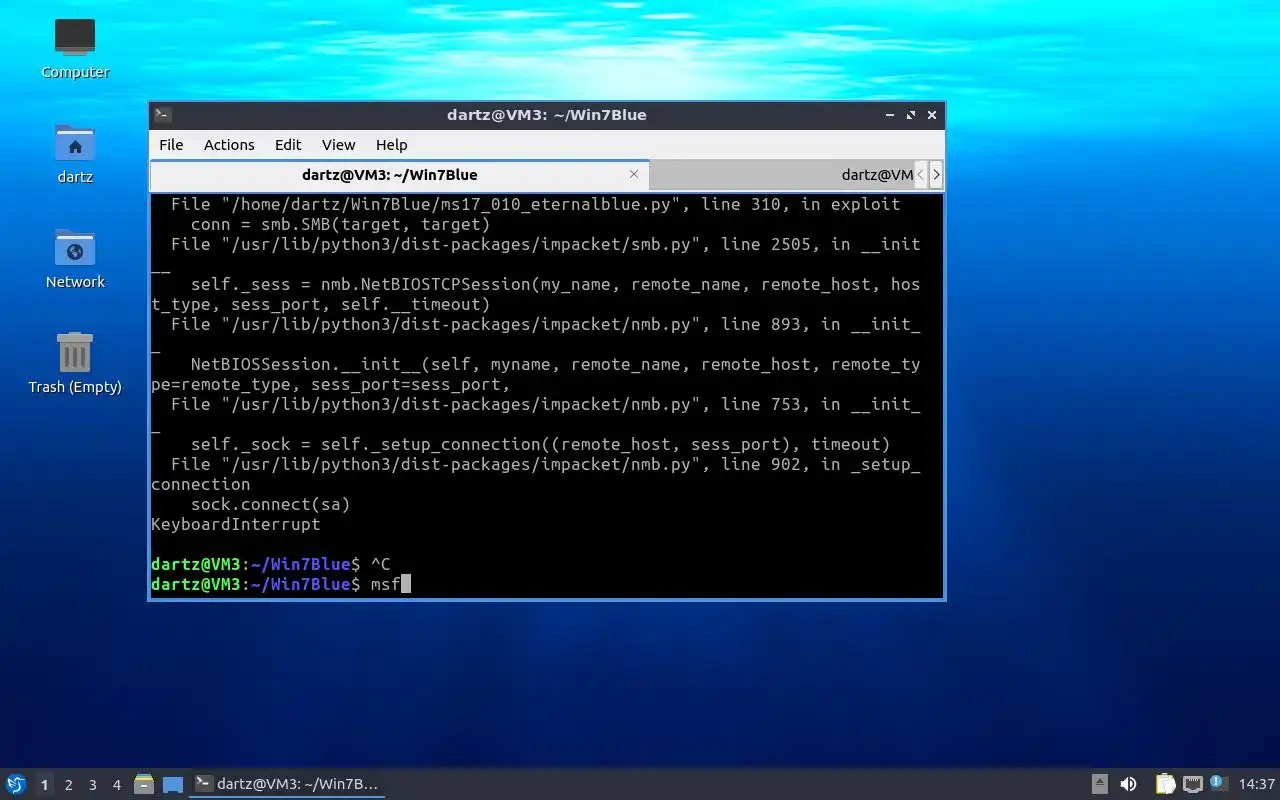Switch to workspace 3

(93, 785)
